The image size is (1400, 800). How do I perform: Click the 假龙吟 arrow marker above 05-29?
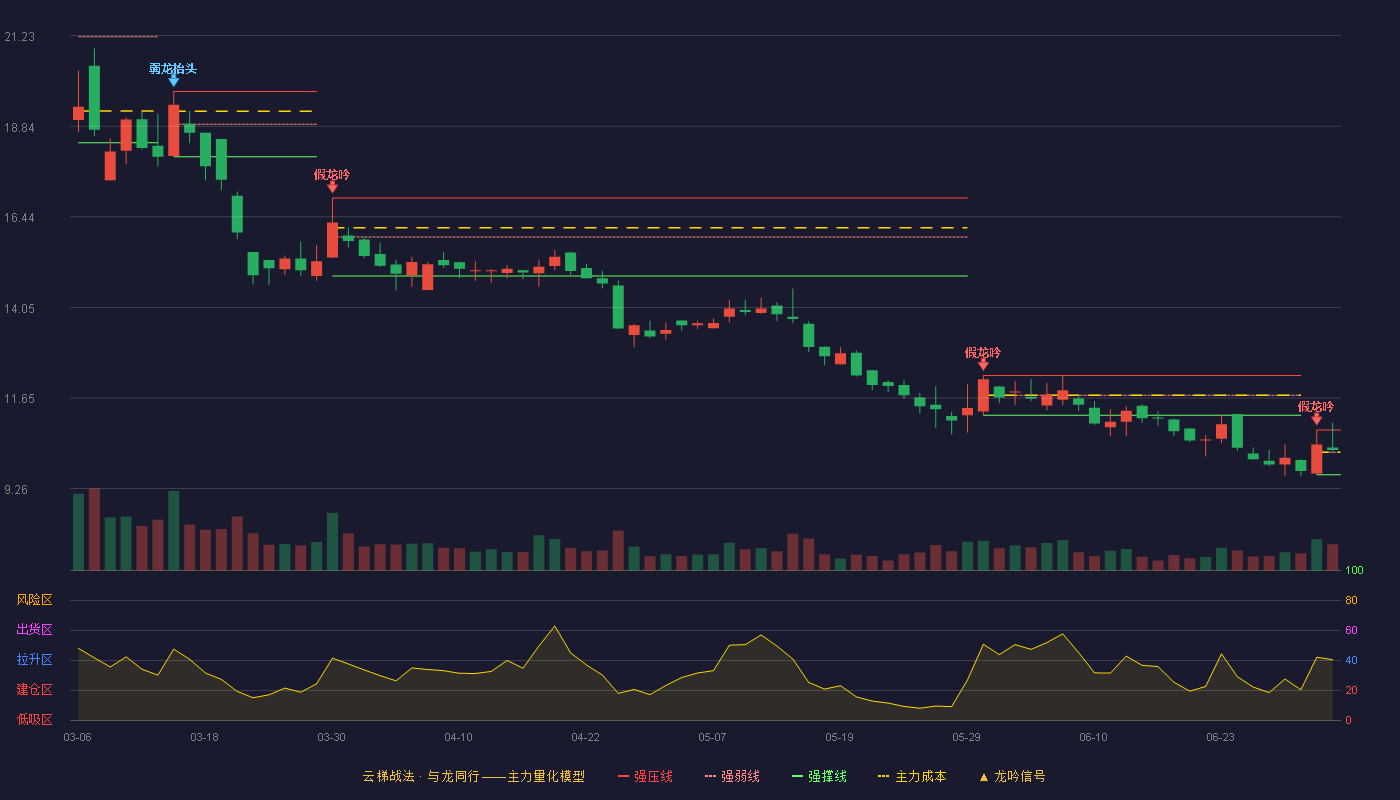tap(983, 364)
